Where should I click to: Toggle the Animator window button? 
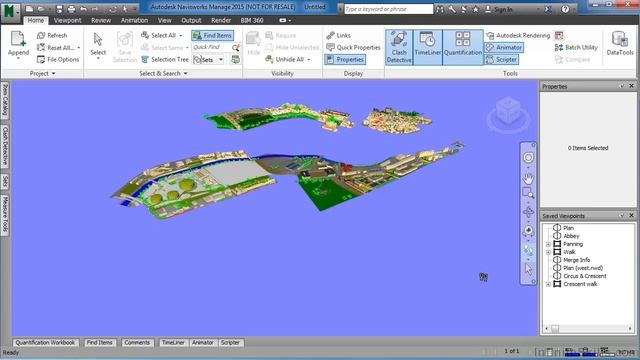click(504, 47)
